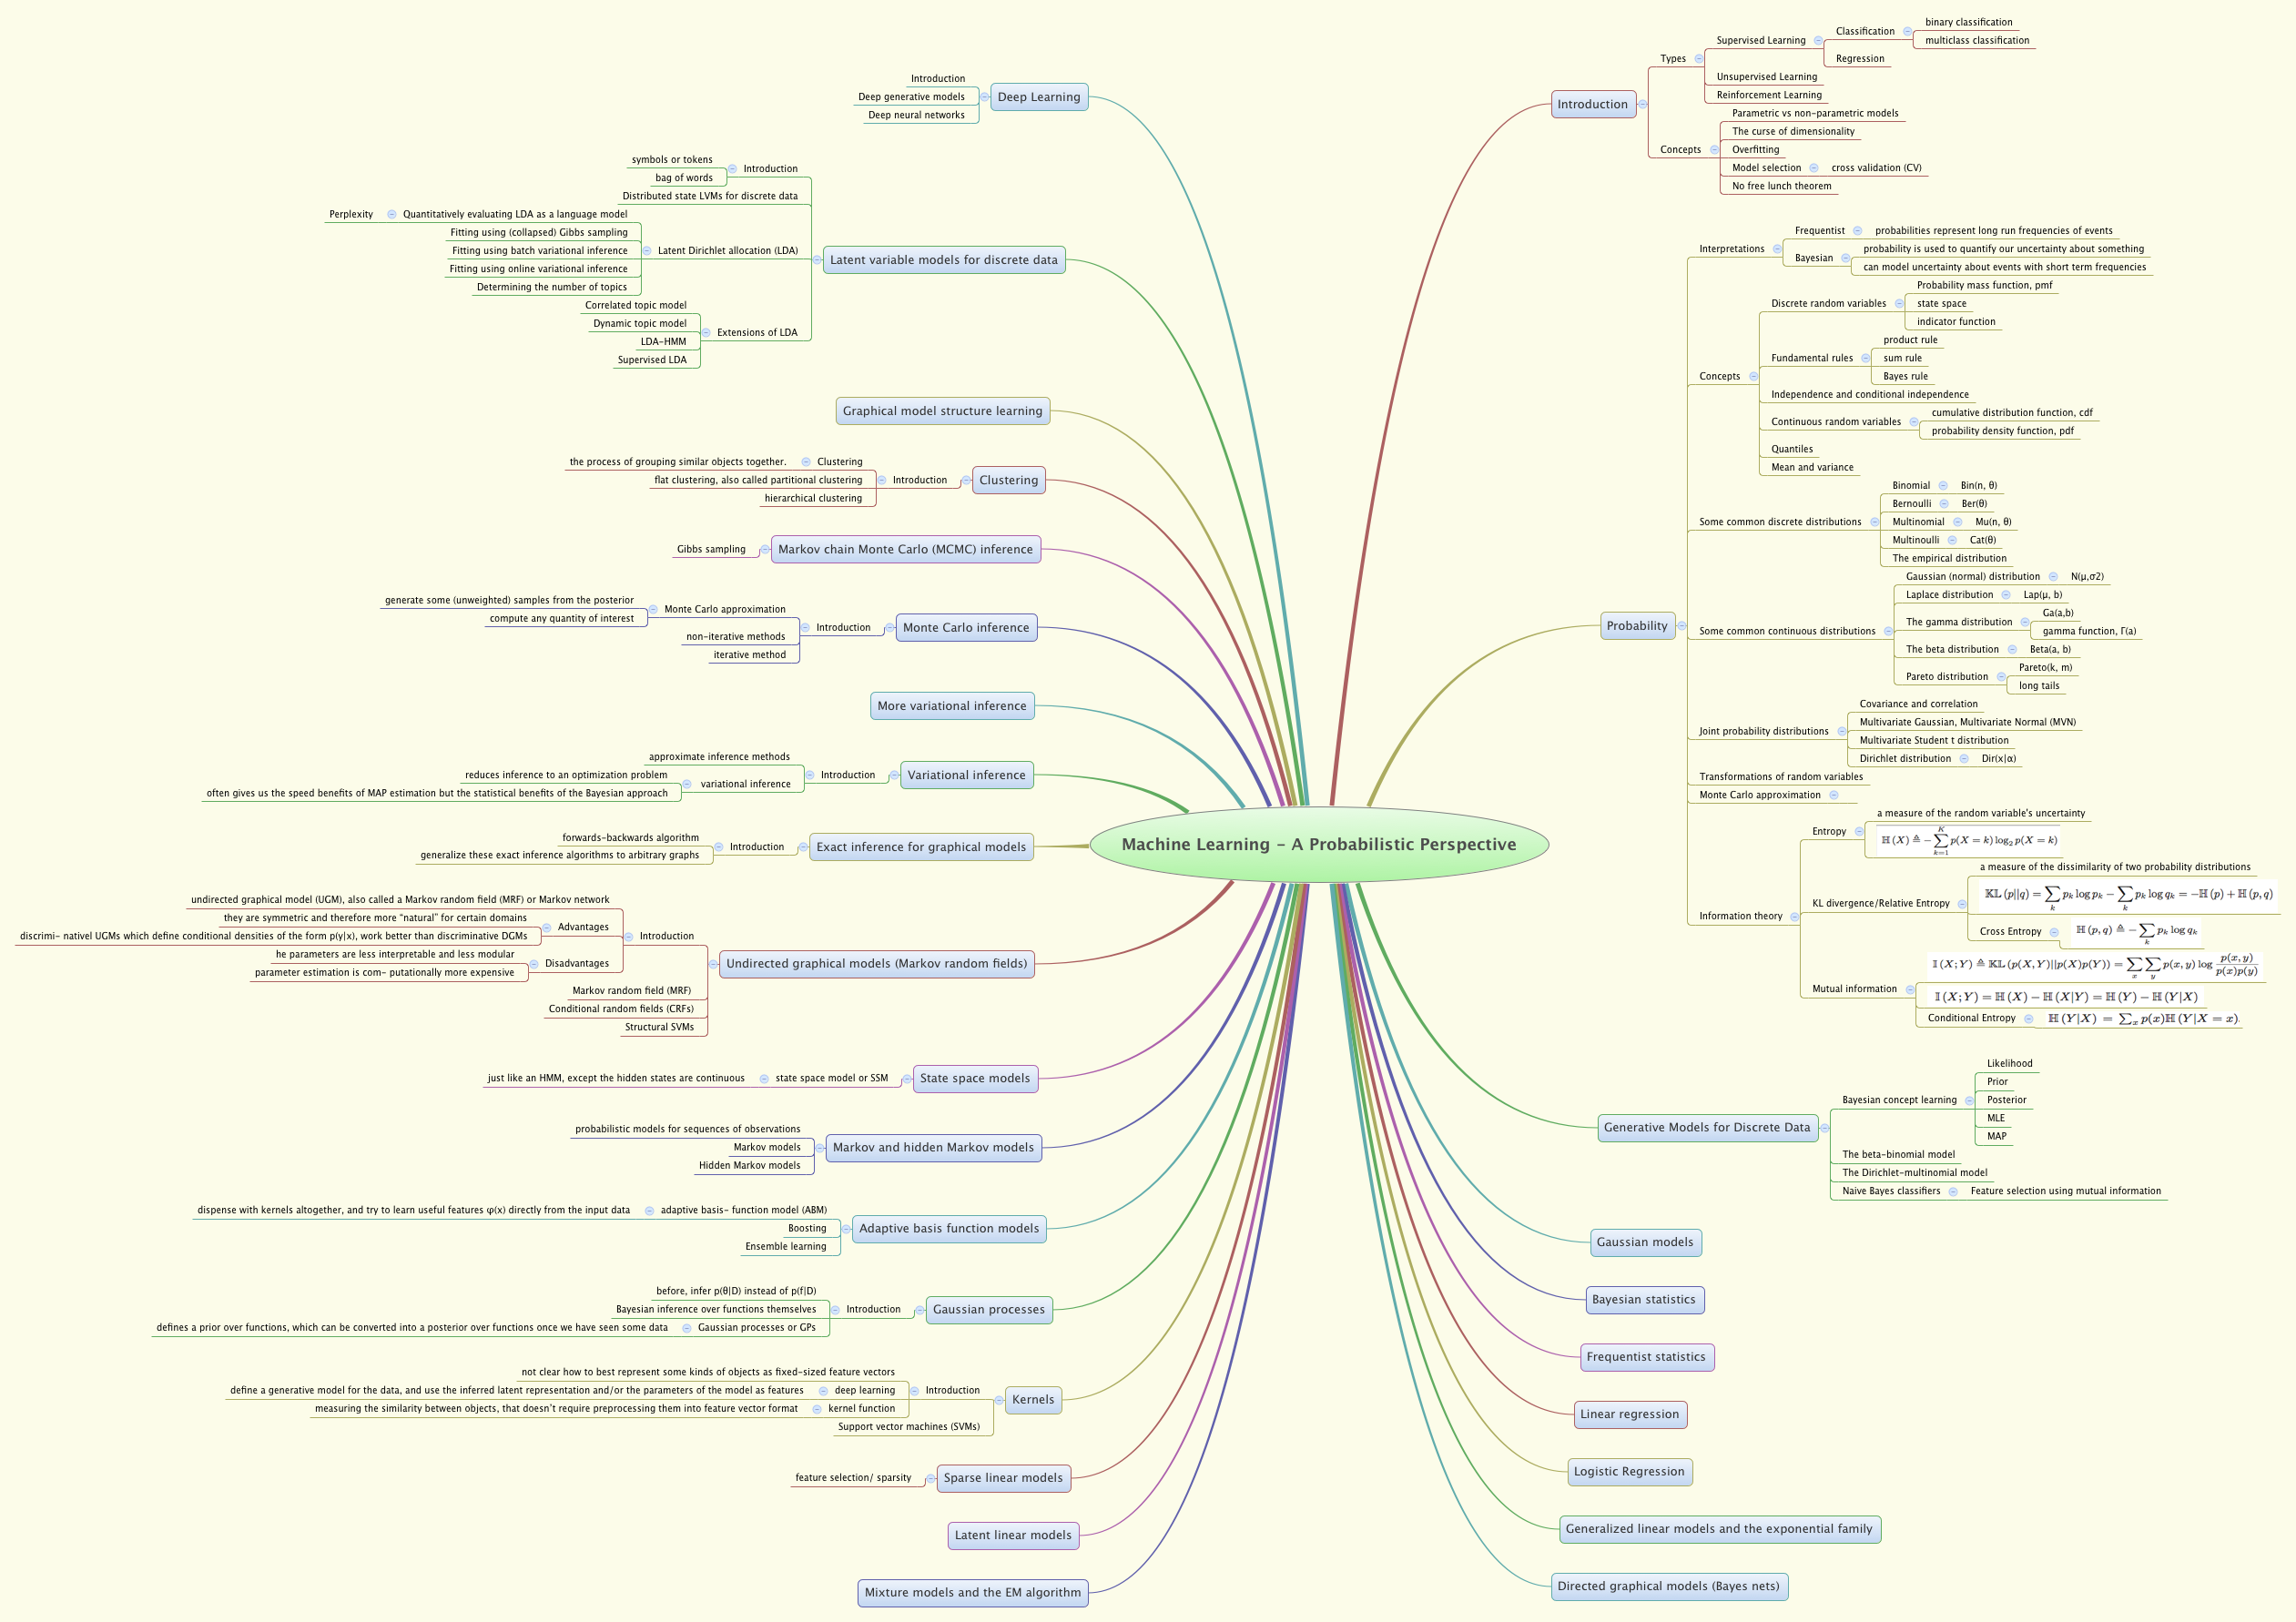The width and height of the screenshot is (2296, 1622).
Task: Scroll the mind map canvas area
Action: [x=1148, y=811]
